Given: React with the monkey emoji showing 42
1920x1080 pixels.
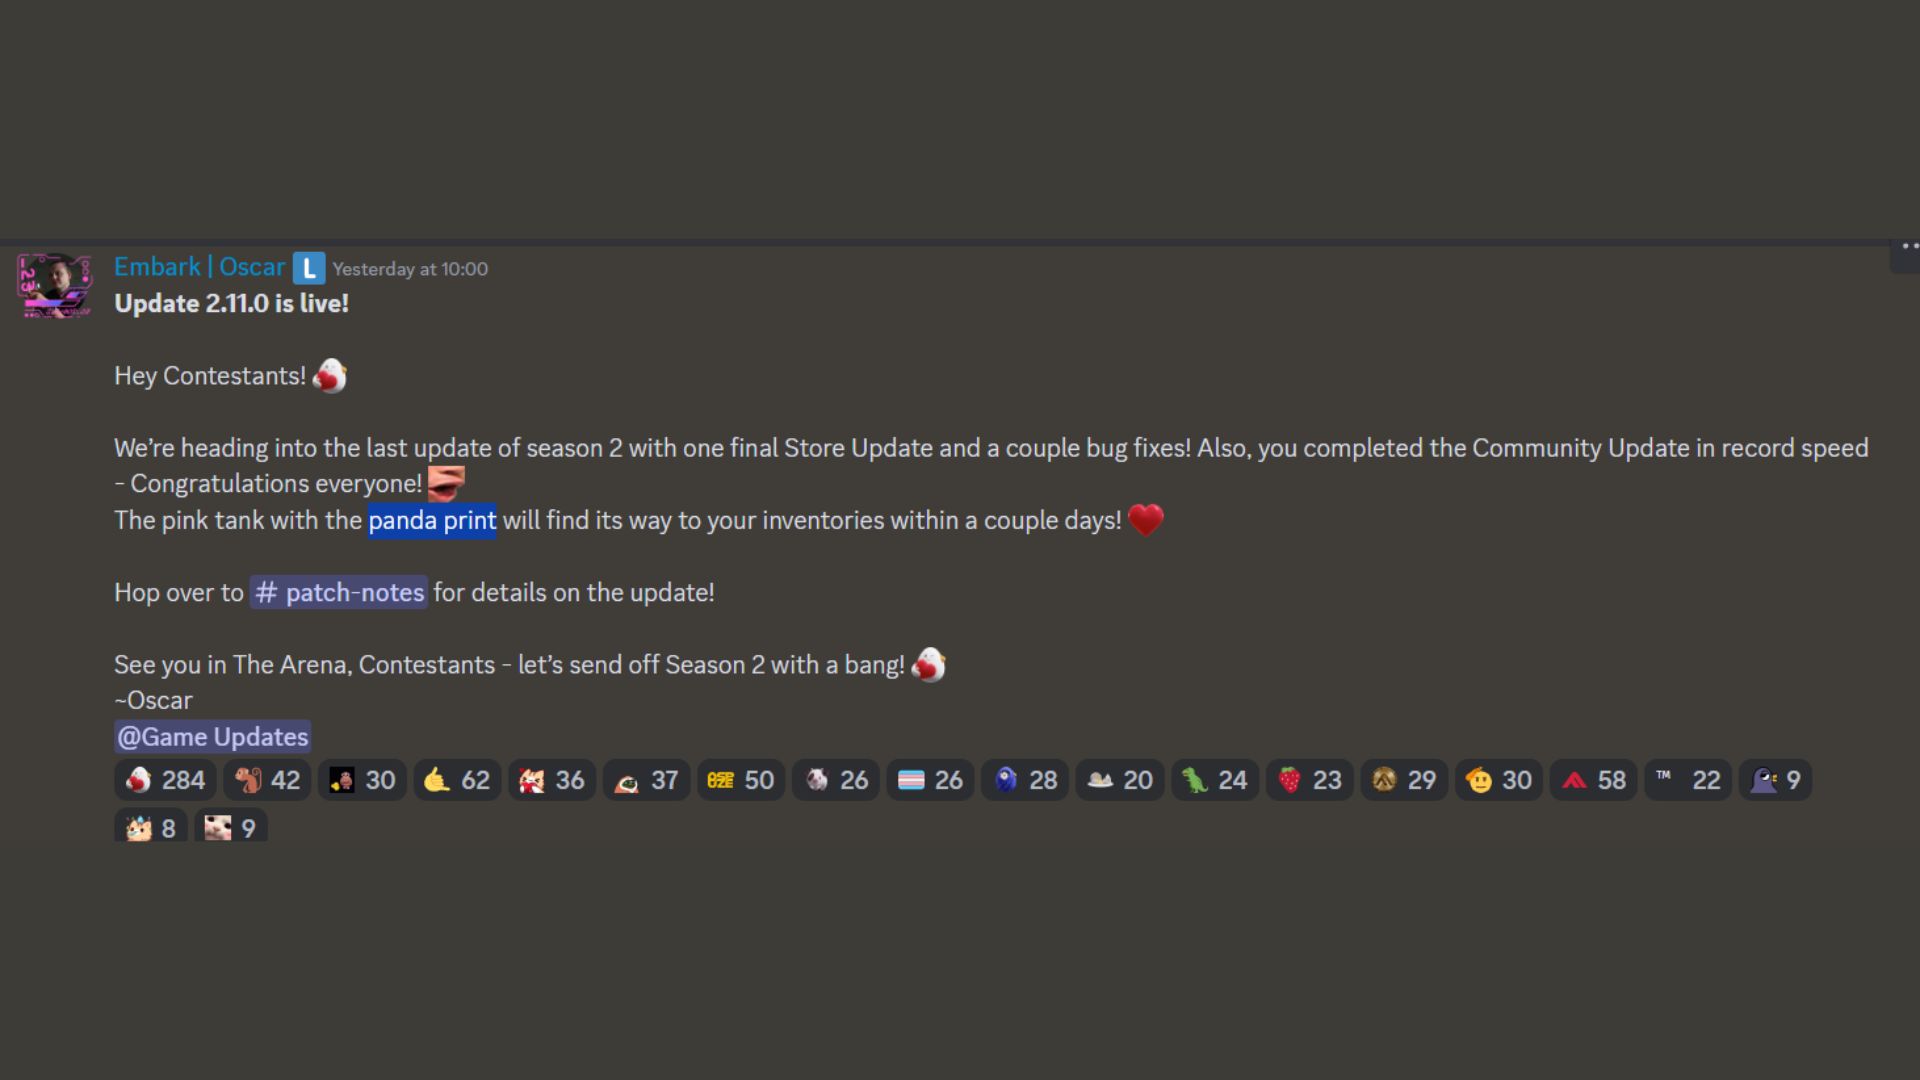Looking at the screenshot, I should [x=267, y=780].
